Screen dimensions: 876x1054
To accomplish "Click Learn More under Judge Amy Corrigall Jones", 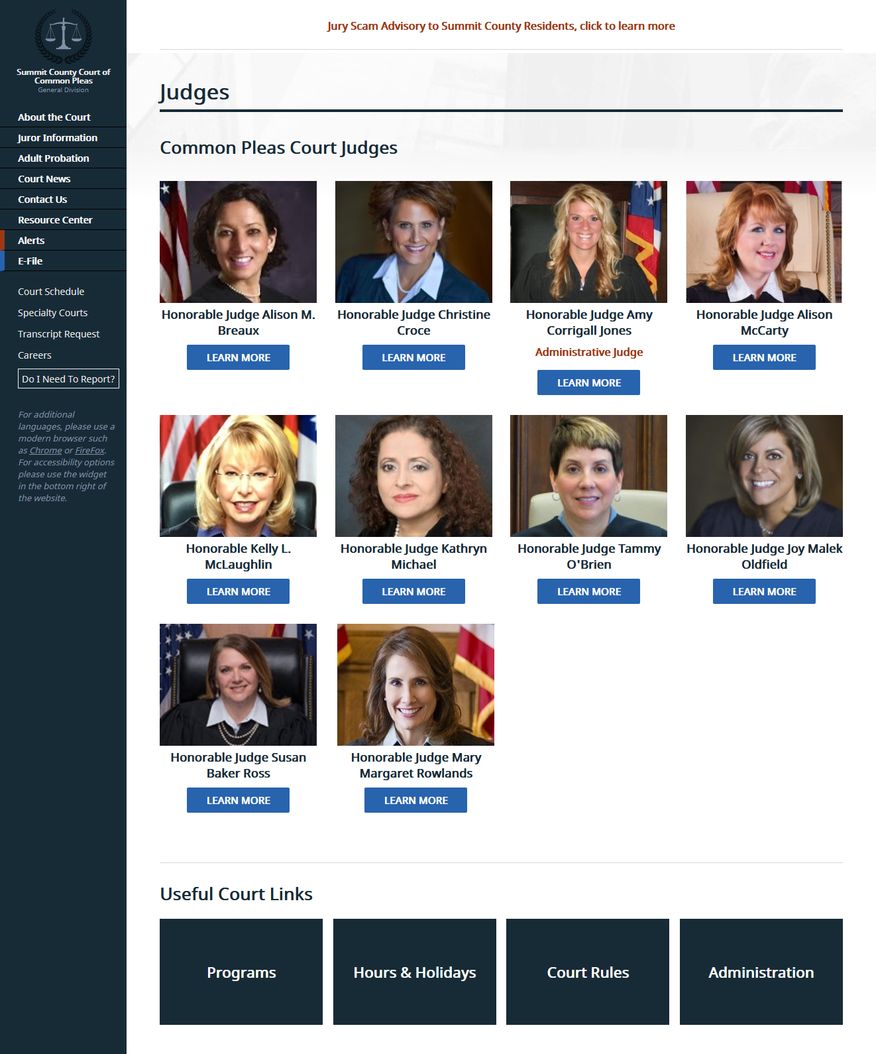I will tap(588, 382).
